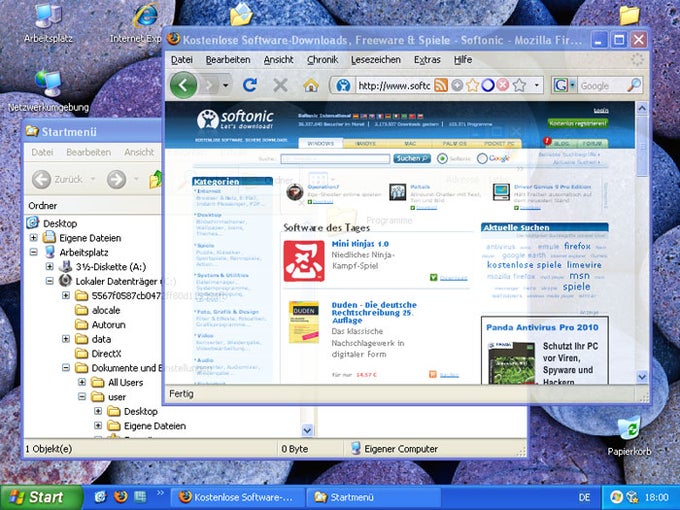This screenshot has height=510, width=680.
Task: Click the Panda Antivirus Pro 2010 ad link
Action: click(542, 327)
